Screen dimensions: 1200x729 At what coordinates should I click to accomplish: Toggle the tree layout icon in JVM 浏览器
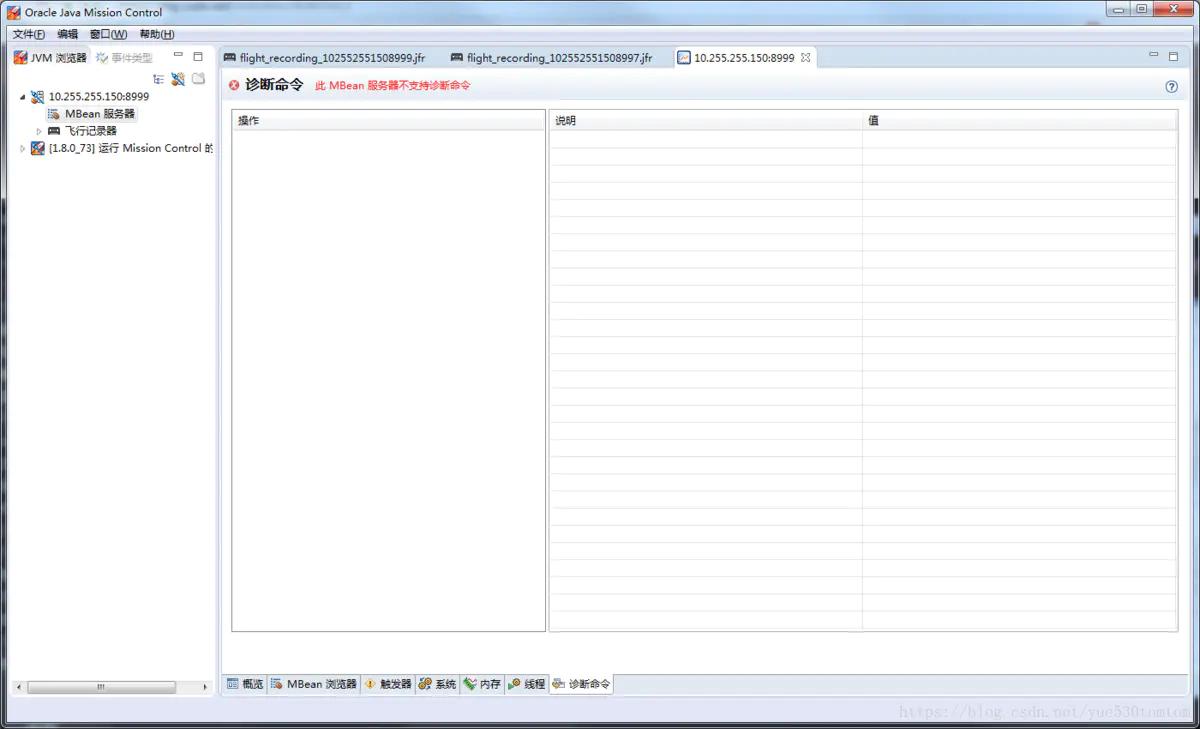pyautogui.click(x=158, y=79)
